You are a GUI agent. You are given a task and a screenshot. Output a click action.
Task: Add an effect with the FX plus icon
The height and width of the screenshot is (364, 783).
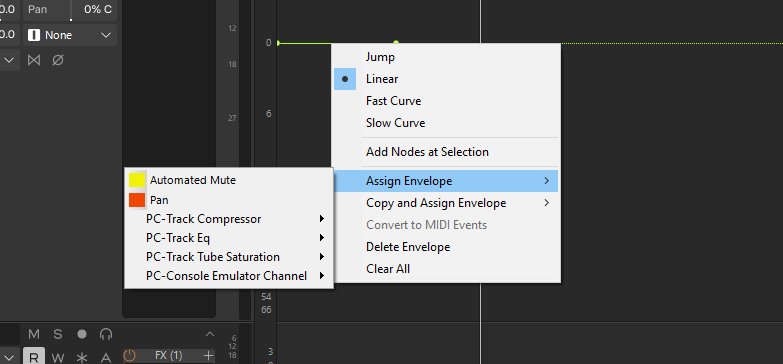click(x=209, y=356)
